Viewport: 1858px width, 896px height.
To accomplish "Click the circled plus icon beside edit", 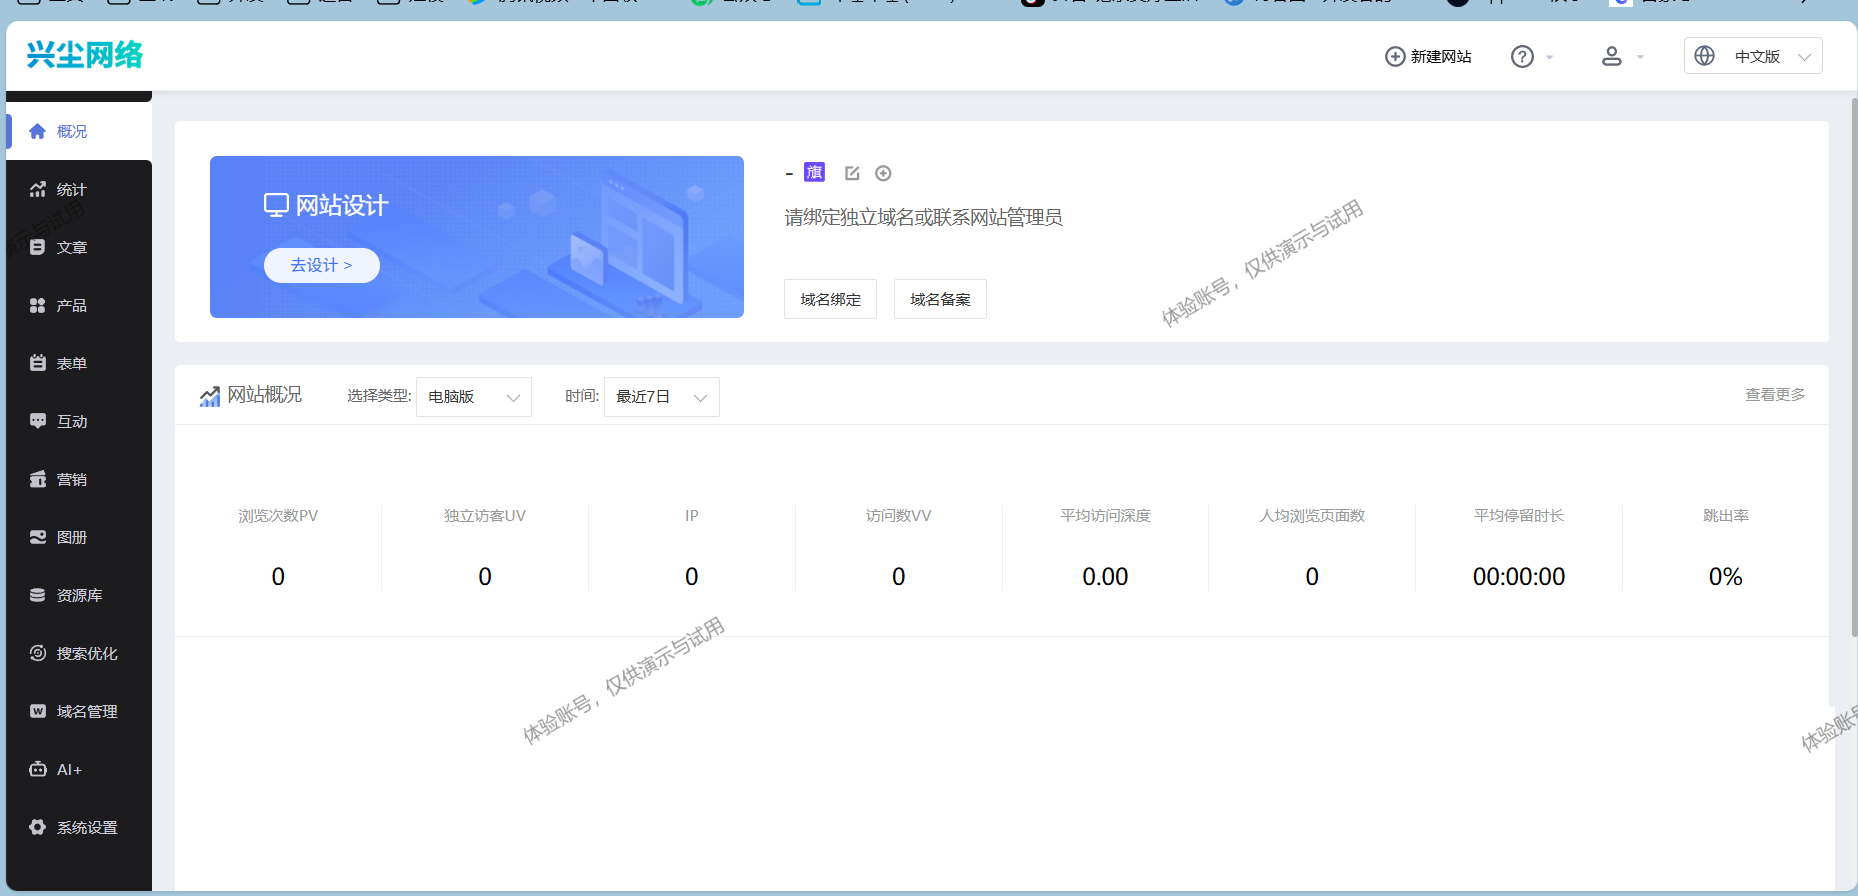I will point(883,173).
